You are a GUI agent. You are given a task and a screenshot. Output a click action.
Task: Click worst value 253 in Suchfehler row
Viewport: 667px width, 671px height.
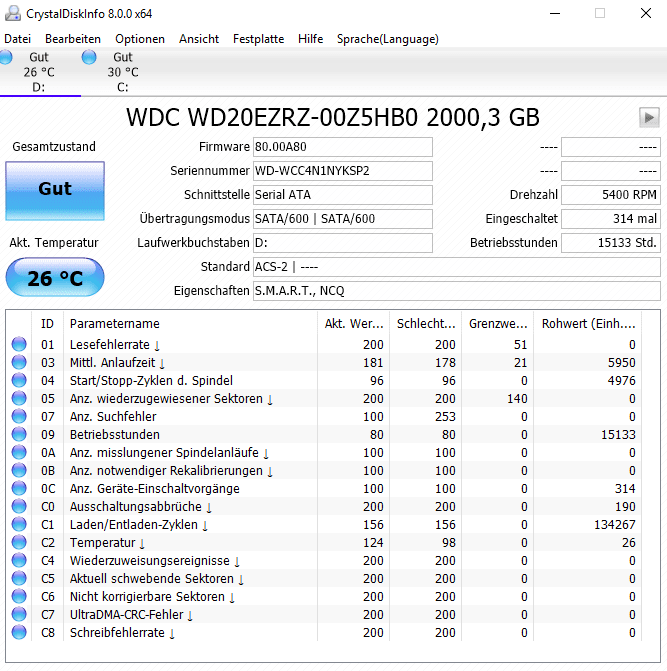coord(445,416)
